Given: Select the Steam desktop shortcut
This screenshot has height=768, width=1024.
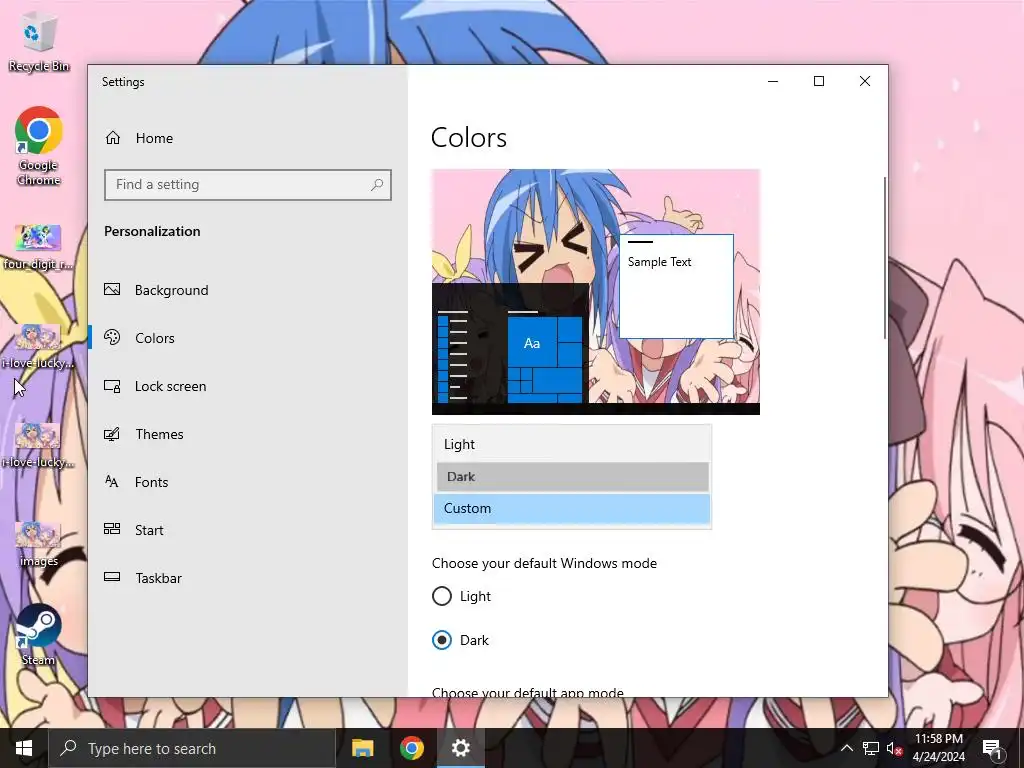Looking at the screenshot, I should click(39, 635).
